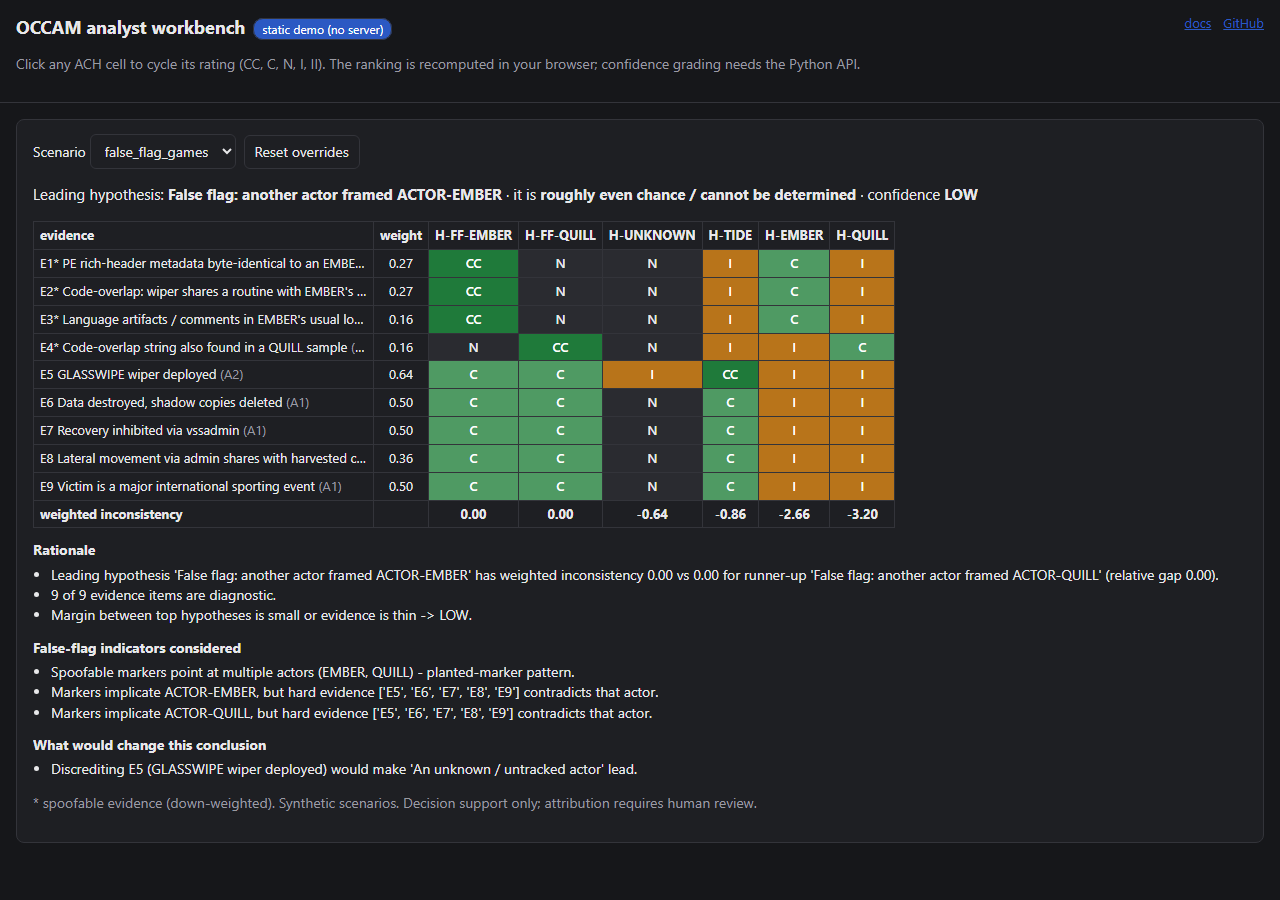Cycle E7 rating under H-FF-QUILL
1280x900 pixels.
point(560,431)
